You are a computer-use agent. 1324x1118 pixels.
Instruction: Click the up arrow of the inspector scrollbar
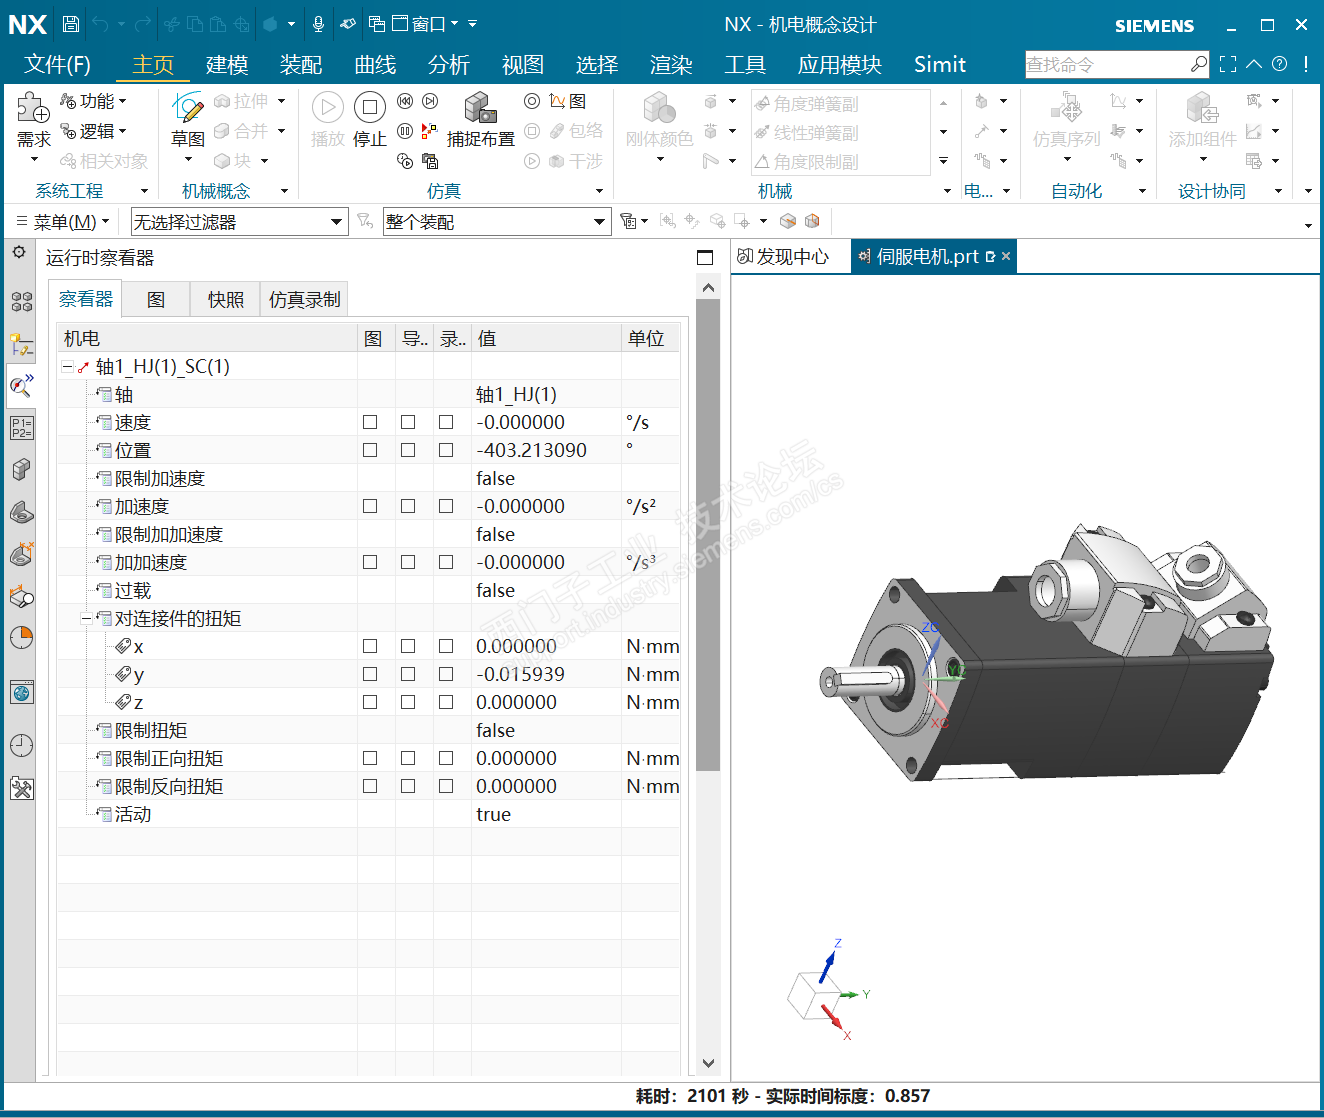click(708, 288)
